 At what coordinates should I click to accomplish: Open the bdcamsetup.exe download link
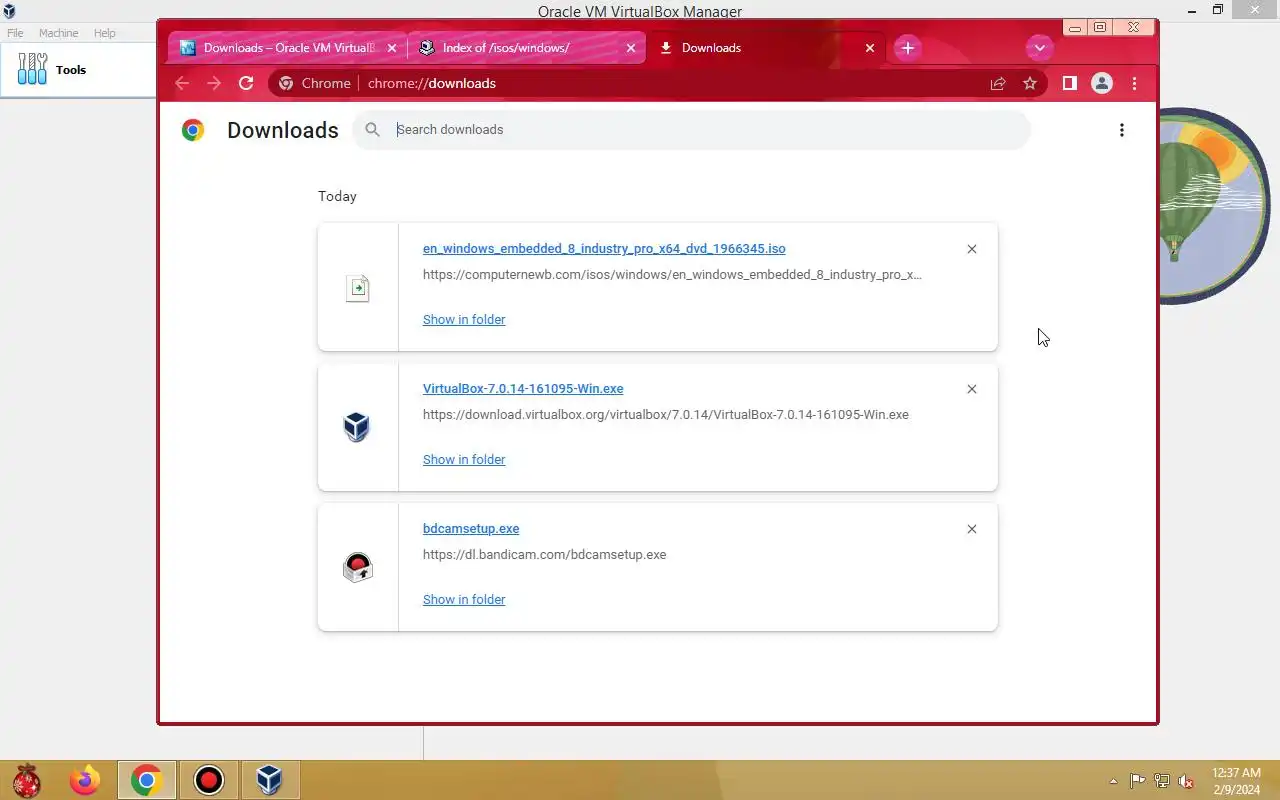tap(471, 529)
